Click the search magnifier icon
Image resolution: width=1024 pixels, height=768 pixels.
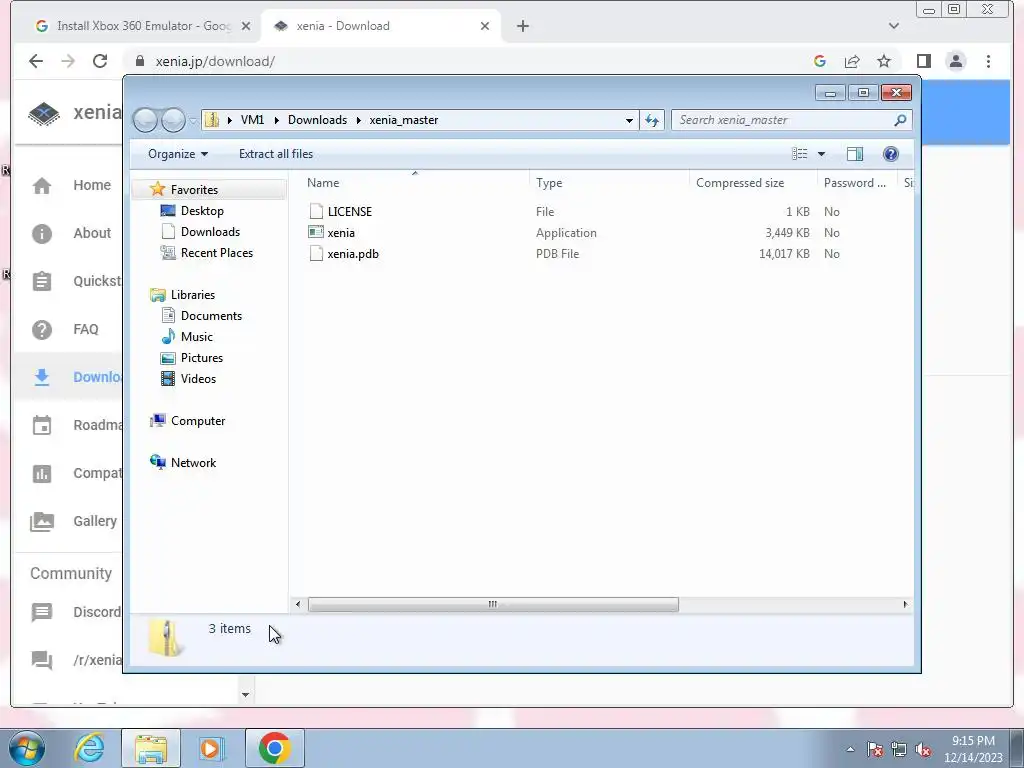[900, 120]
